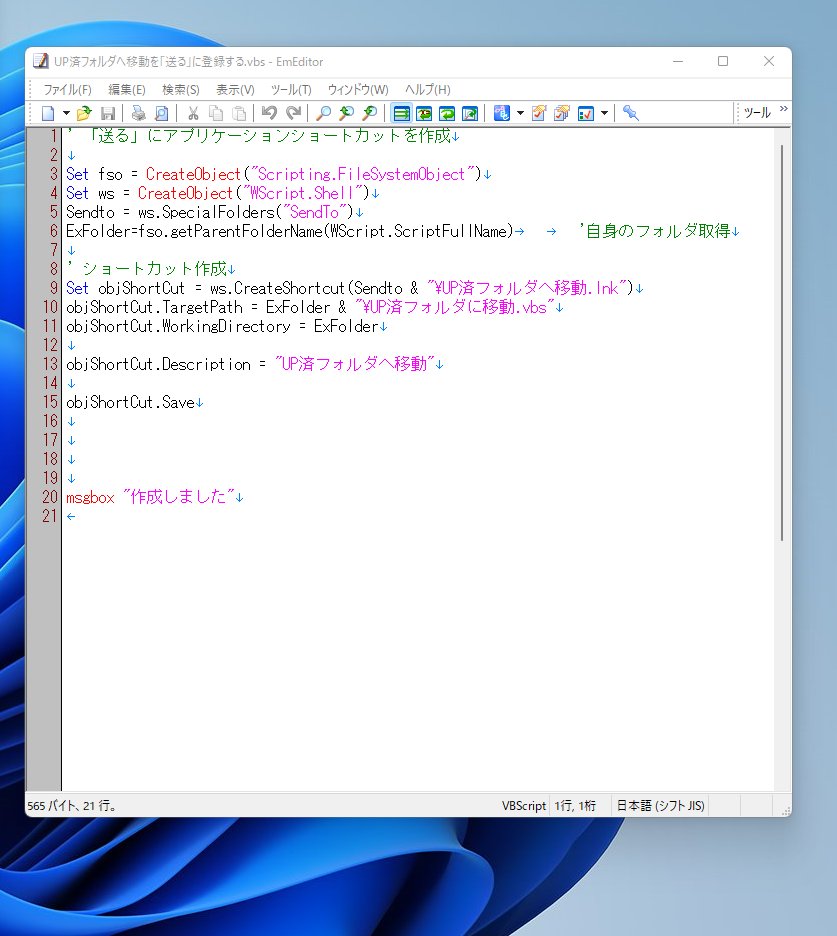Click msgbox keyword on line 20
This screenshot has height=936, width=837.
coord(90,497)
